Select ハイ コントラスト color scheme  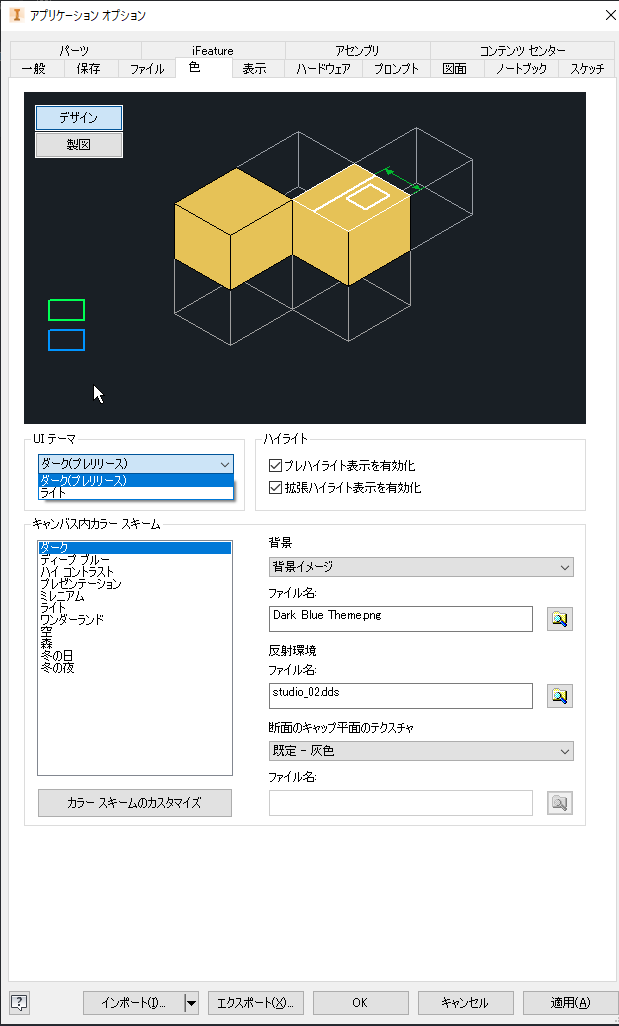tap(135, 571)
